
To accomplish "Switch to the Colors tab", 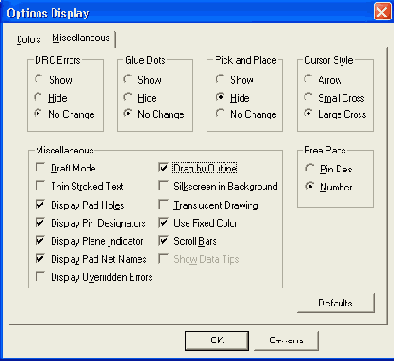I will 29,39.
